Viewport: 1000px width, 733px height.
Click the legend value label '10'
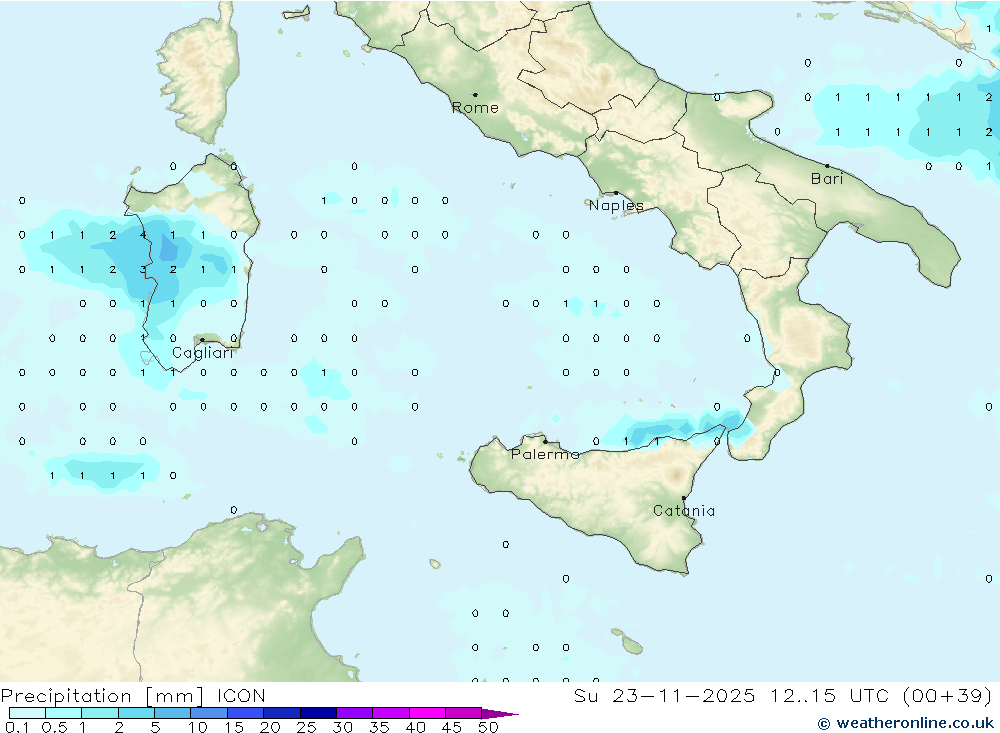tap(198, 727)
